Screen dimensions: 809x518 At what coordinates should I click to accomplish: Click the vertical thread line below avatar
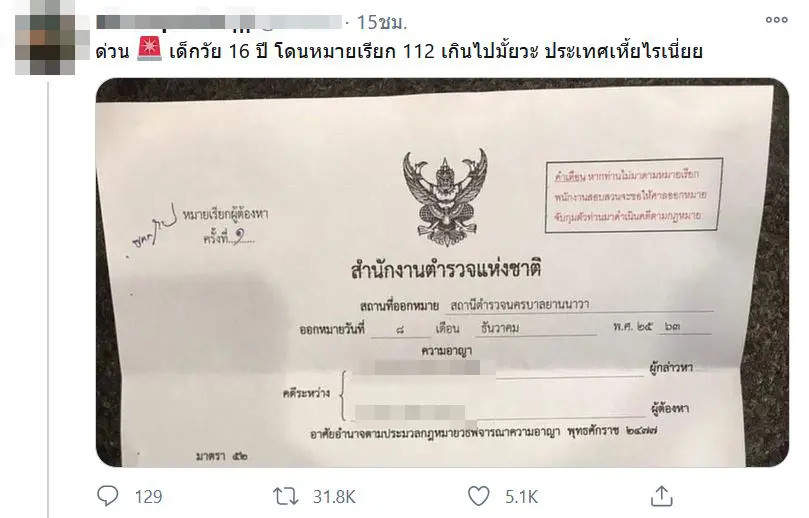[48, 299]
